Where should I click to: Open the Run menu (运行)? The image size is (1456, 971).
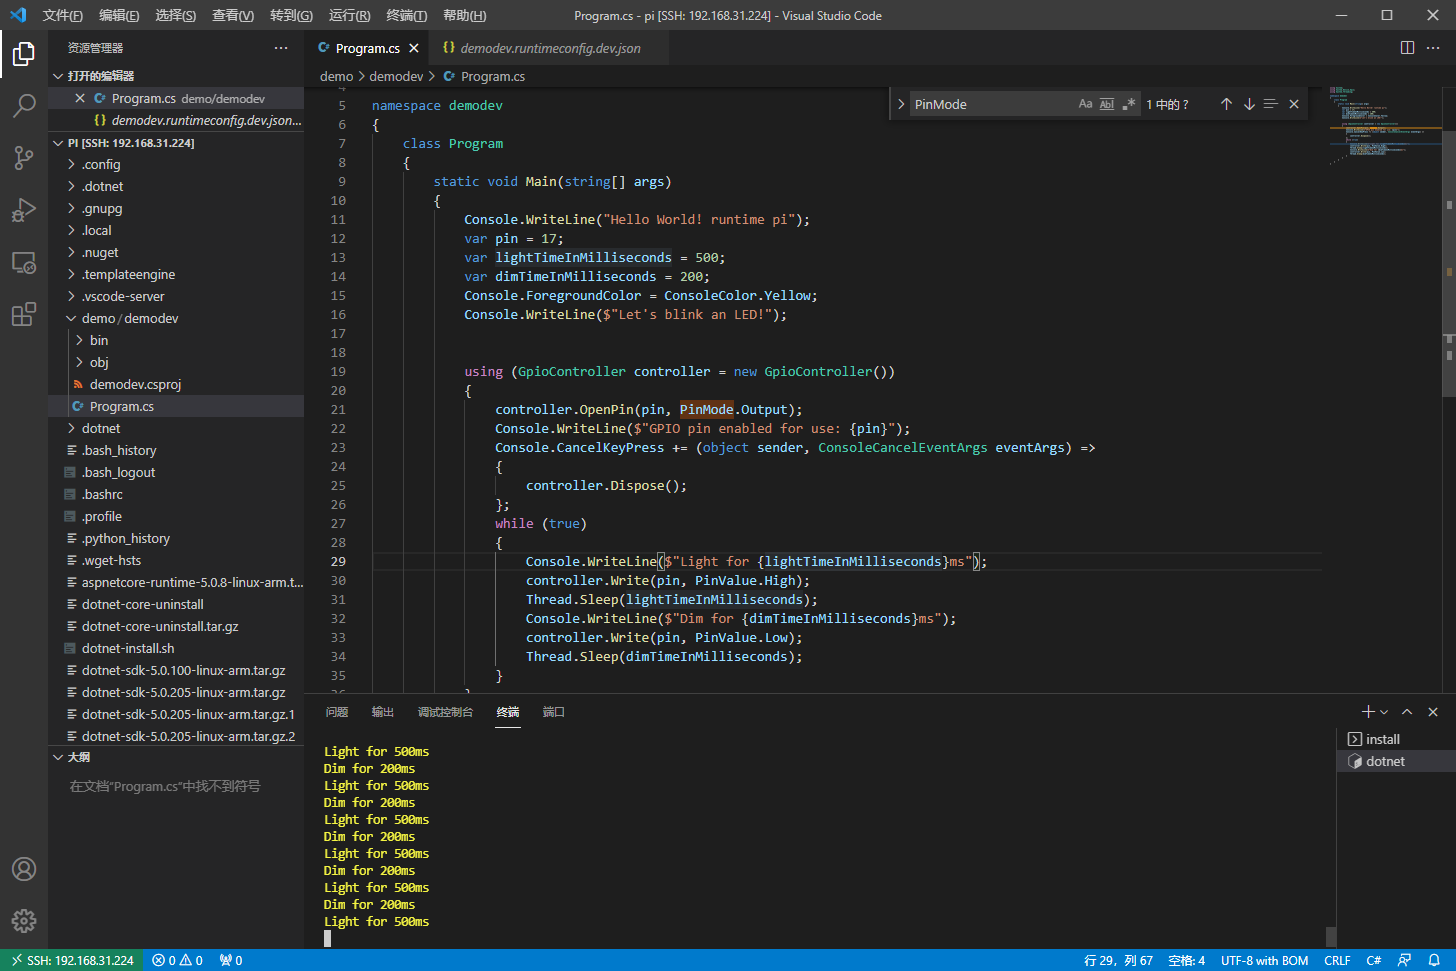coord(349,15)
